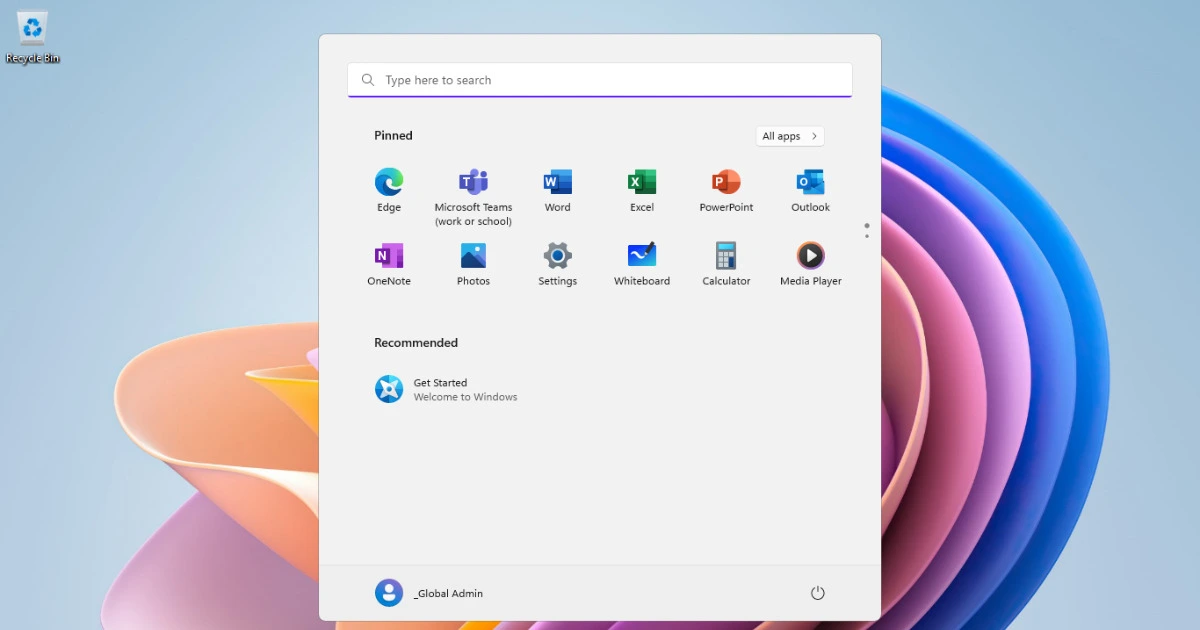The image size is (1200, 630).
Task: Launch Microsoft Teams (work or school)
Action: point(473,197)
